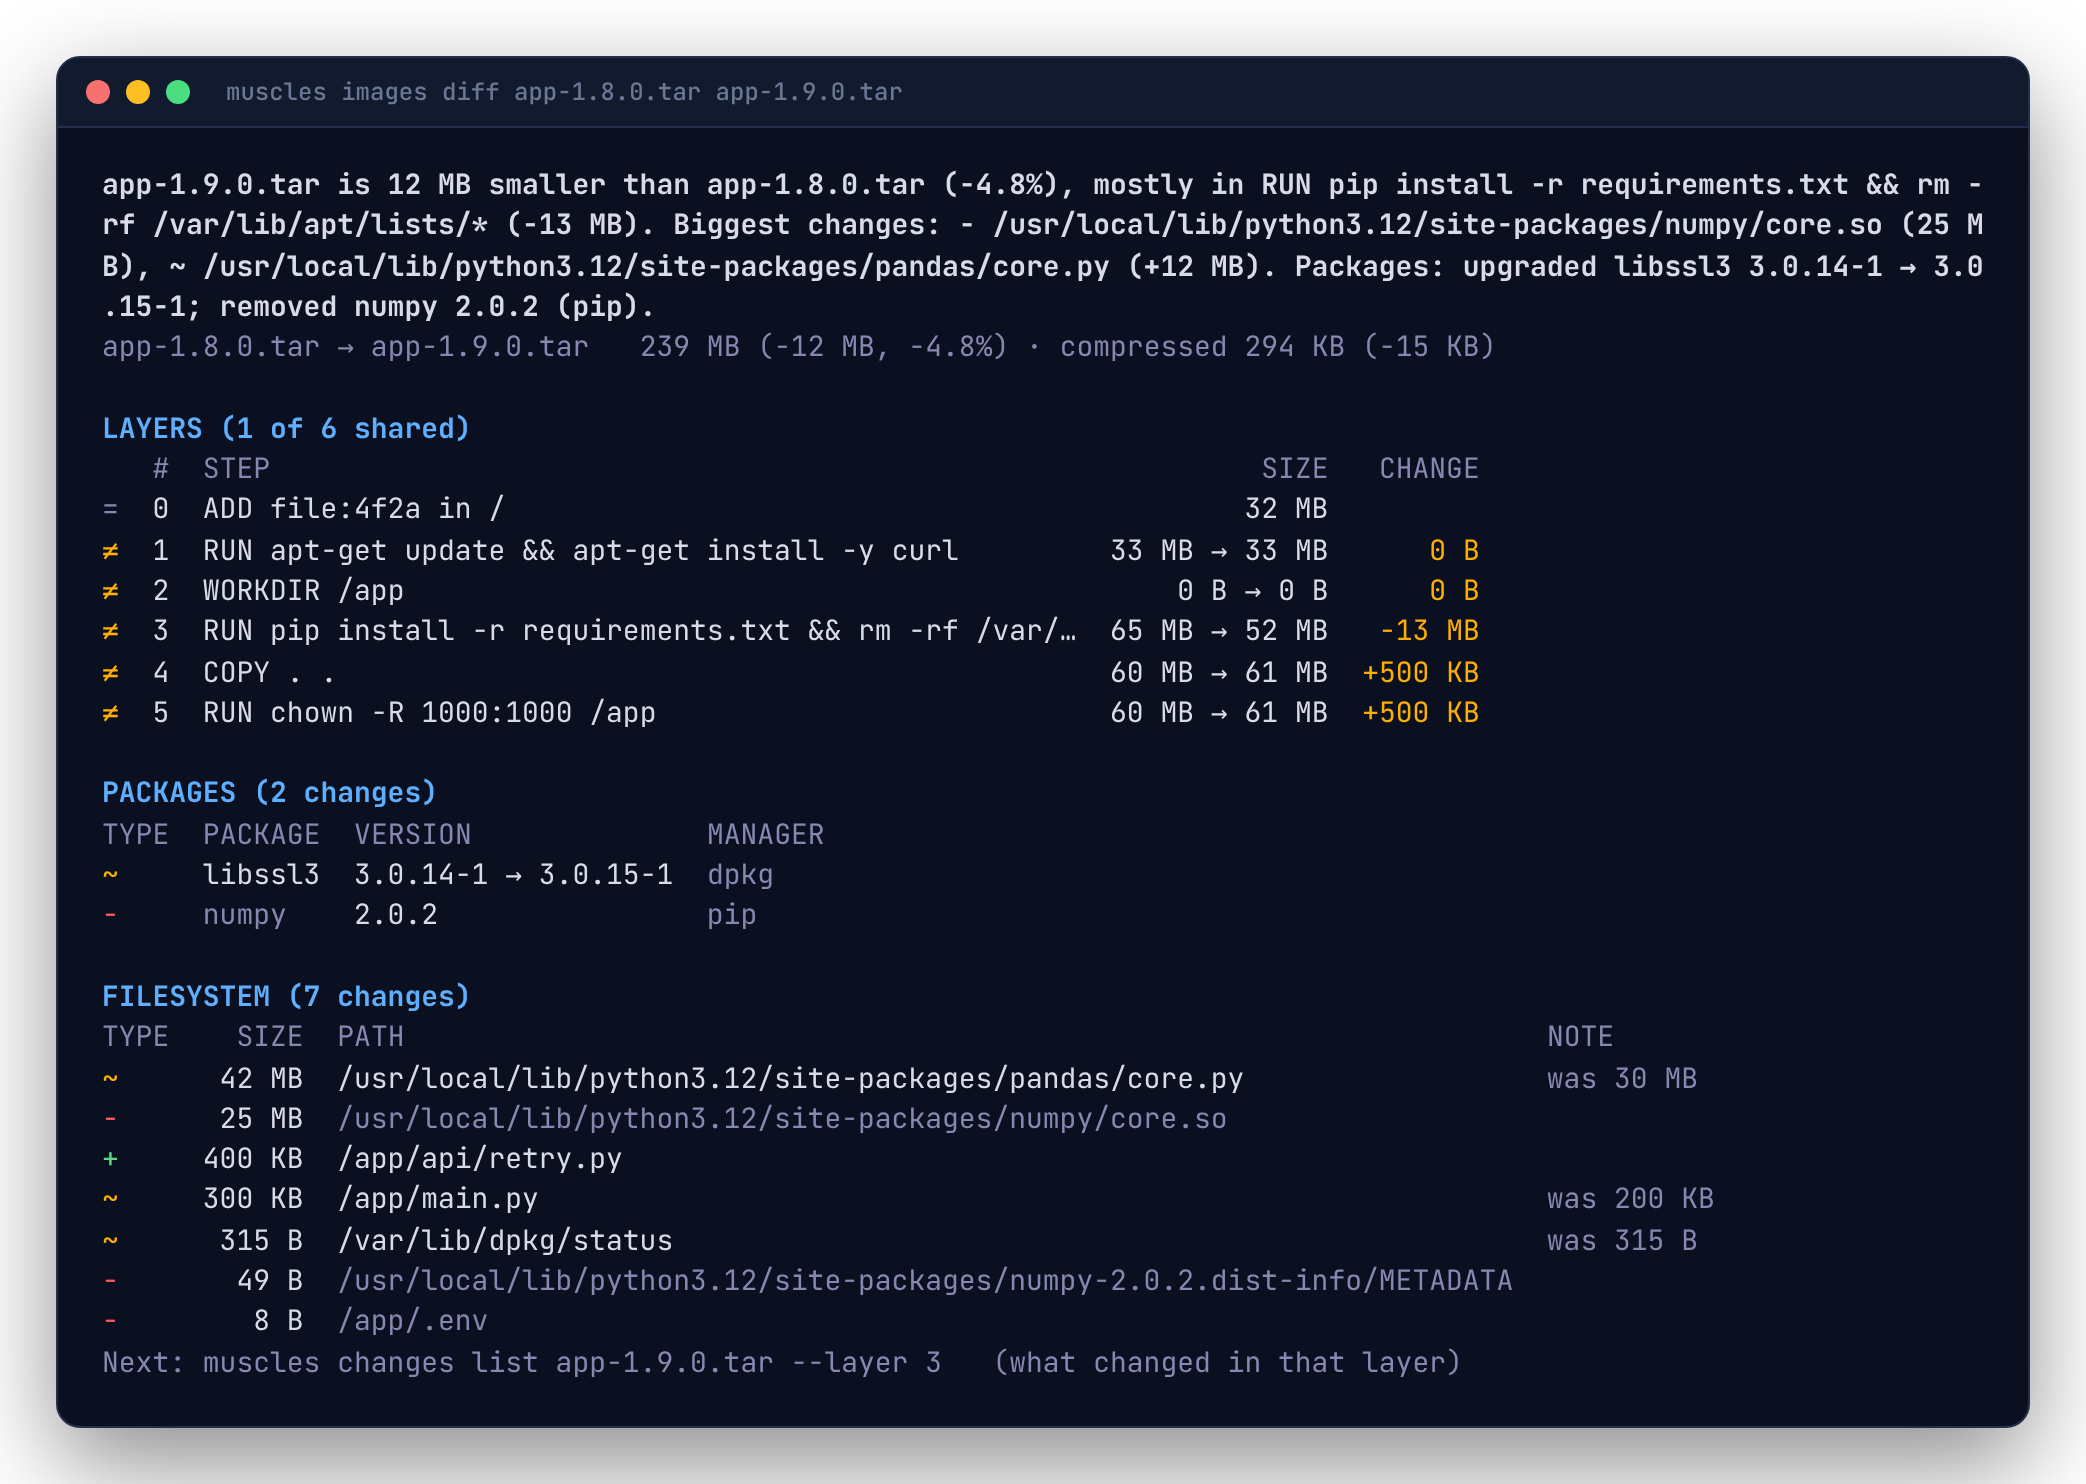Click the yellow minimize window dot
Viewport: 2086px width, 1484px height.
pos(138,92)
